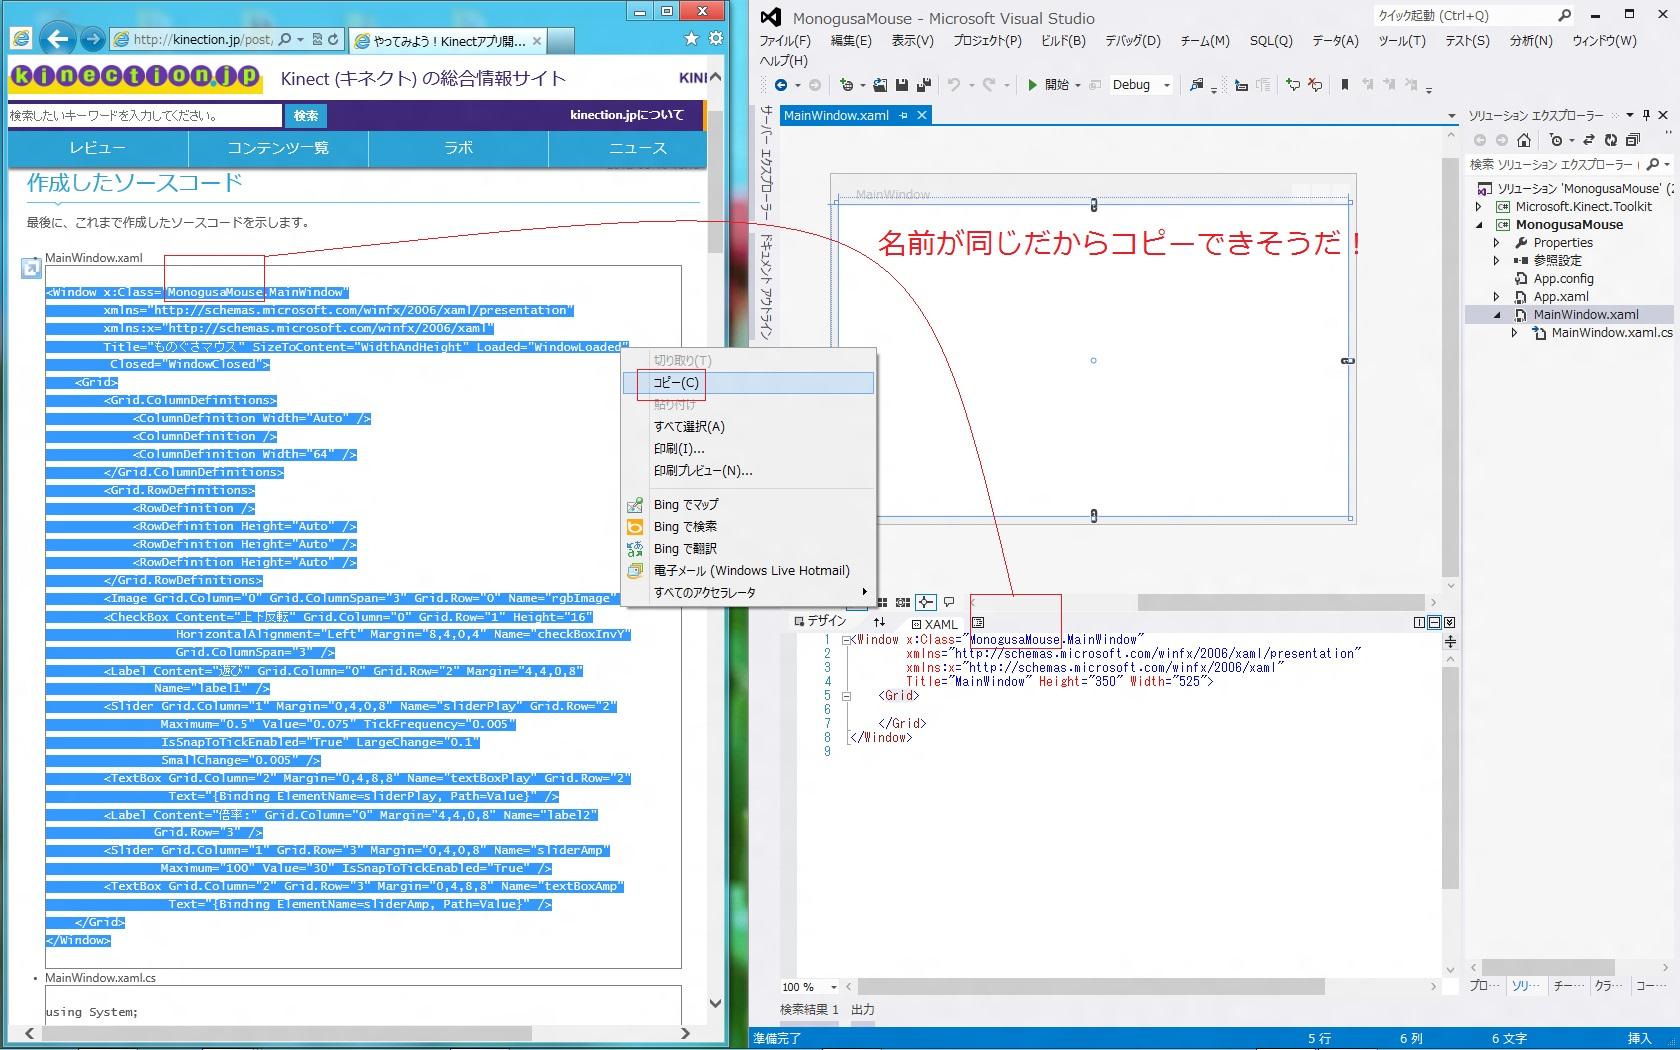Click the コンテンツ一覧 navigation link
This screenshot has width=1680, height=1050.
(278, 148)
